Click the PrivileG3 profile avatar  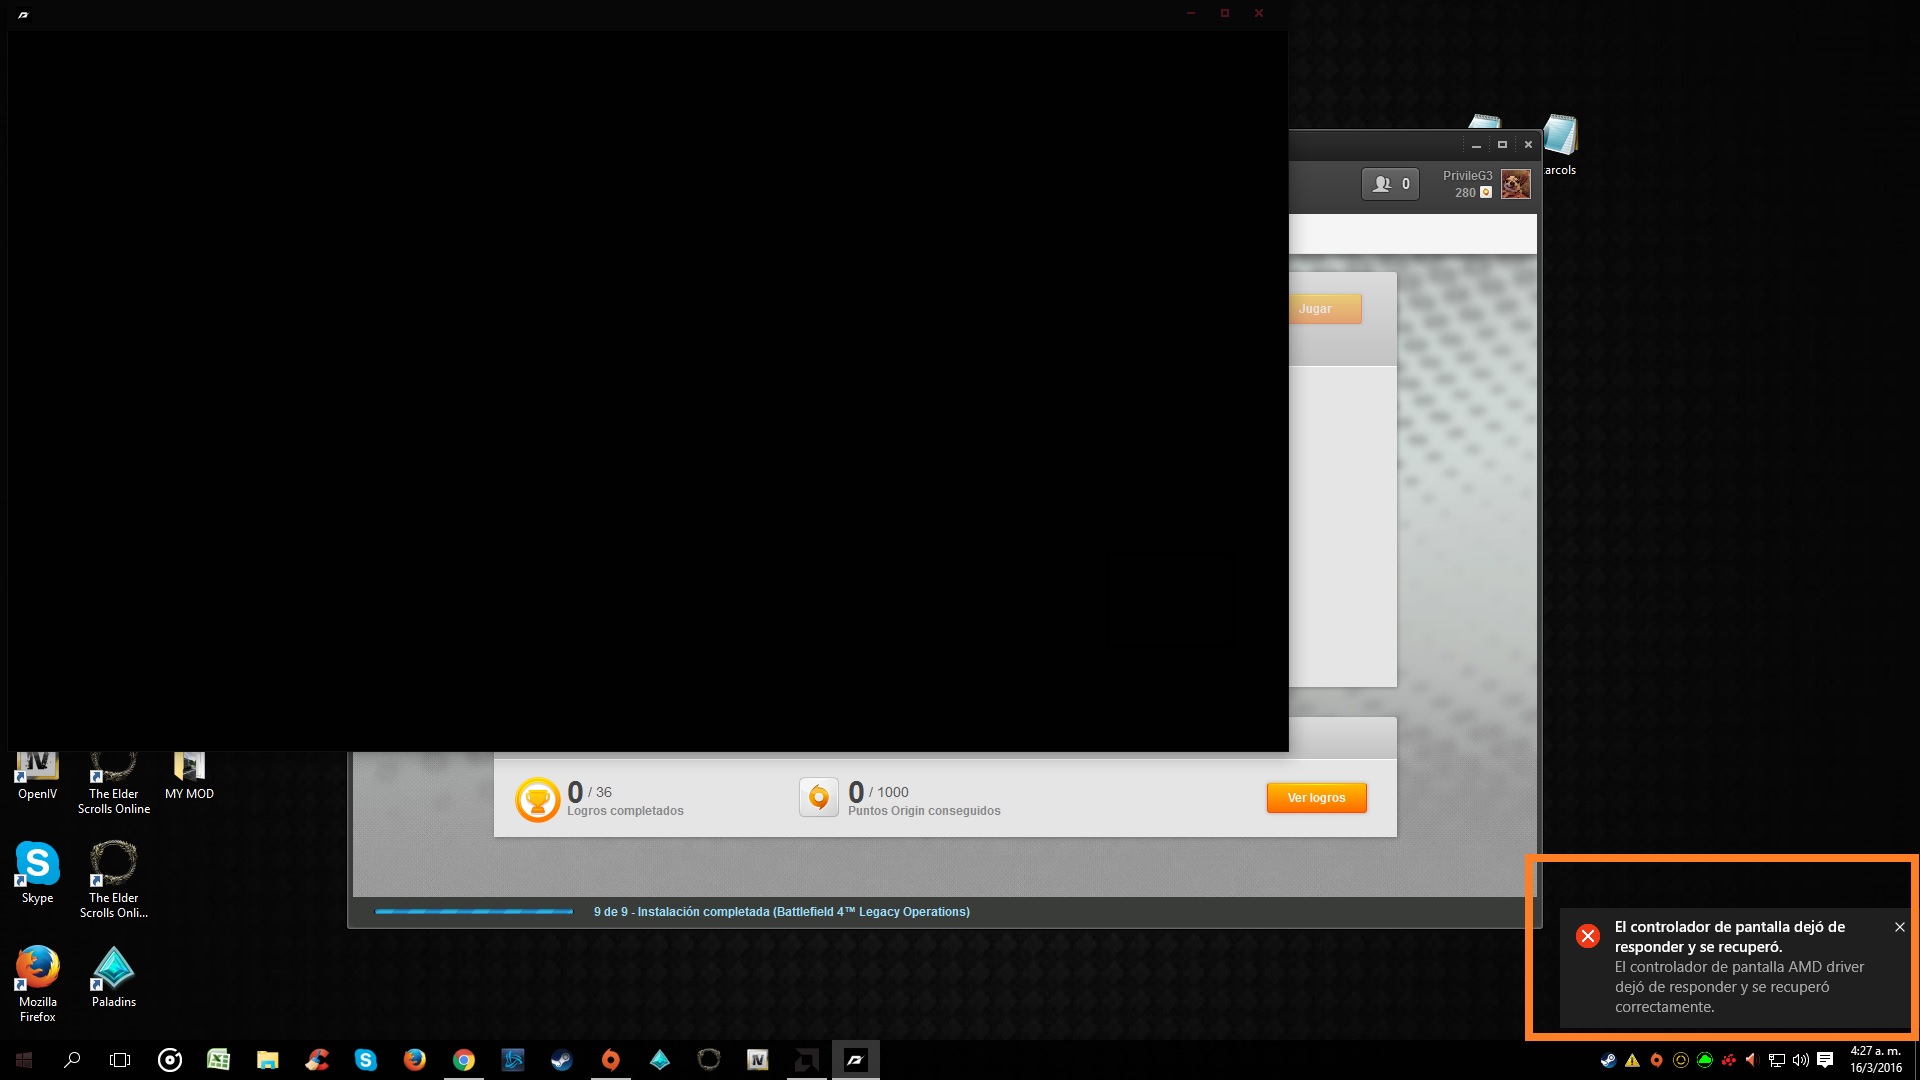1515,184
